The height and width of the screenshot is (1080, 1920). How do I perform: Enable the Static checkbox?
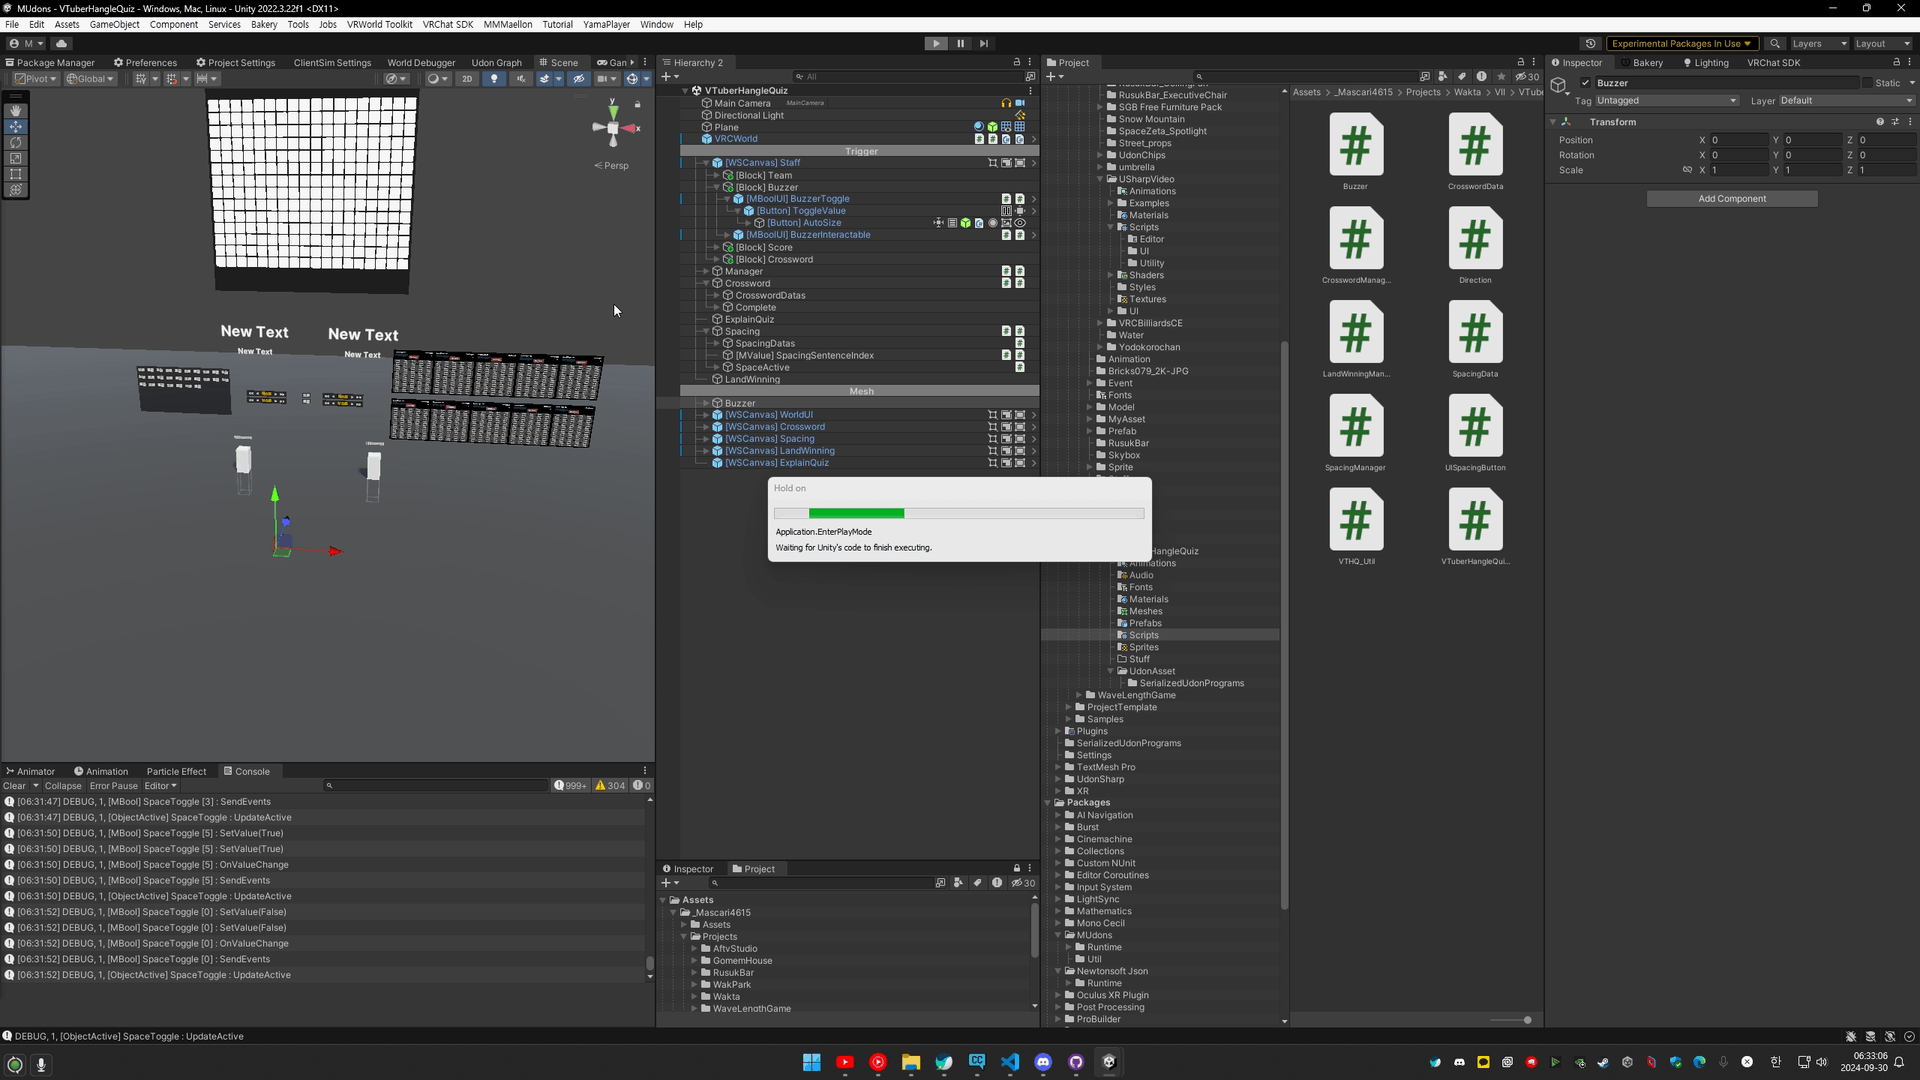(1867, 83)
